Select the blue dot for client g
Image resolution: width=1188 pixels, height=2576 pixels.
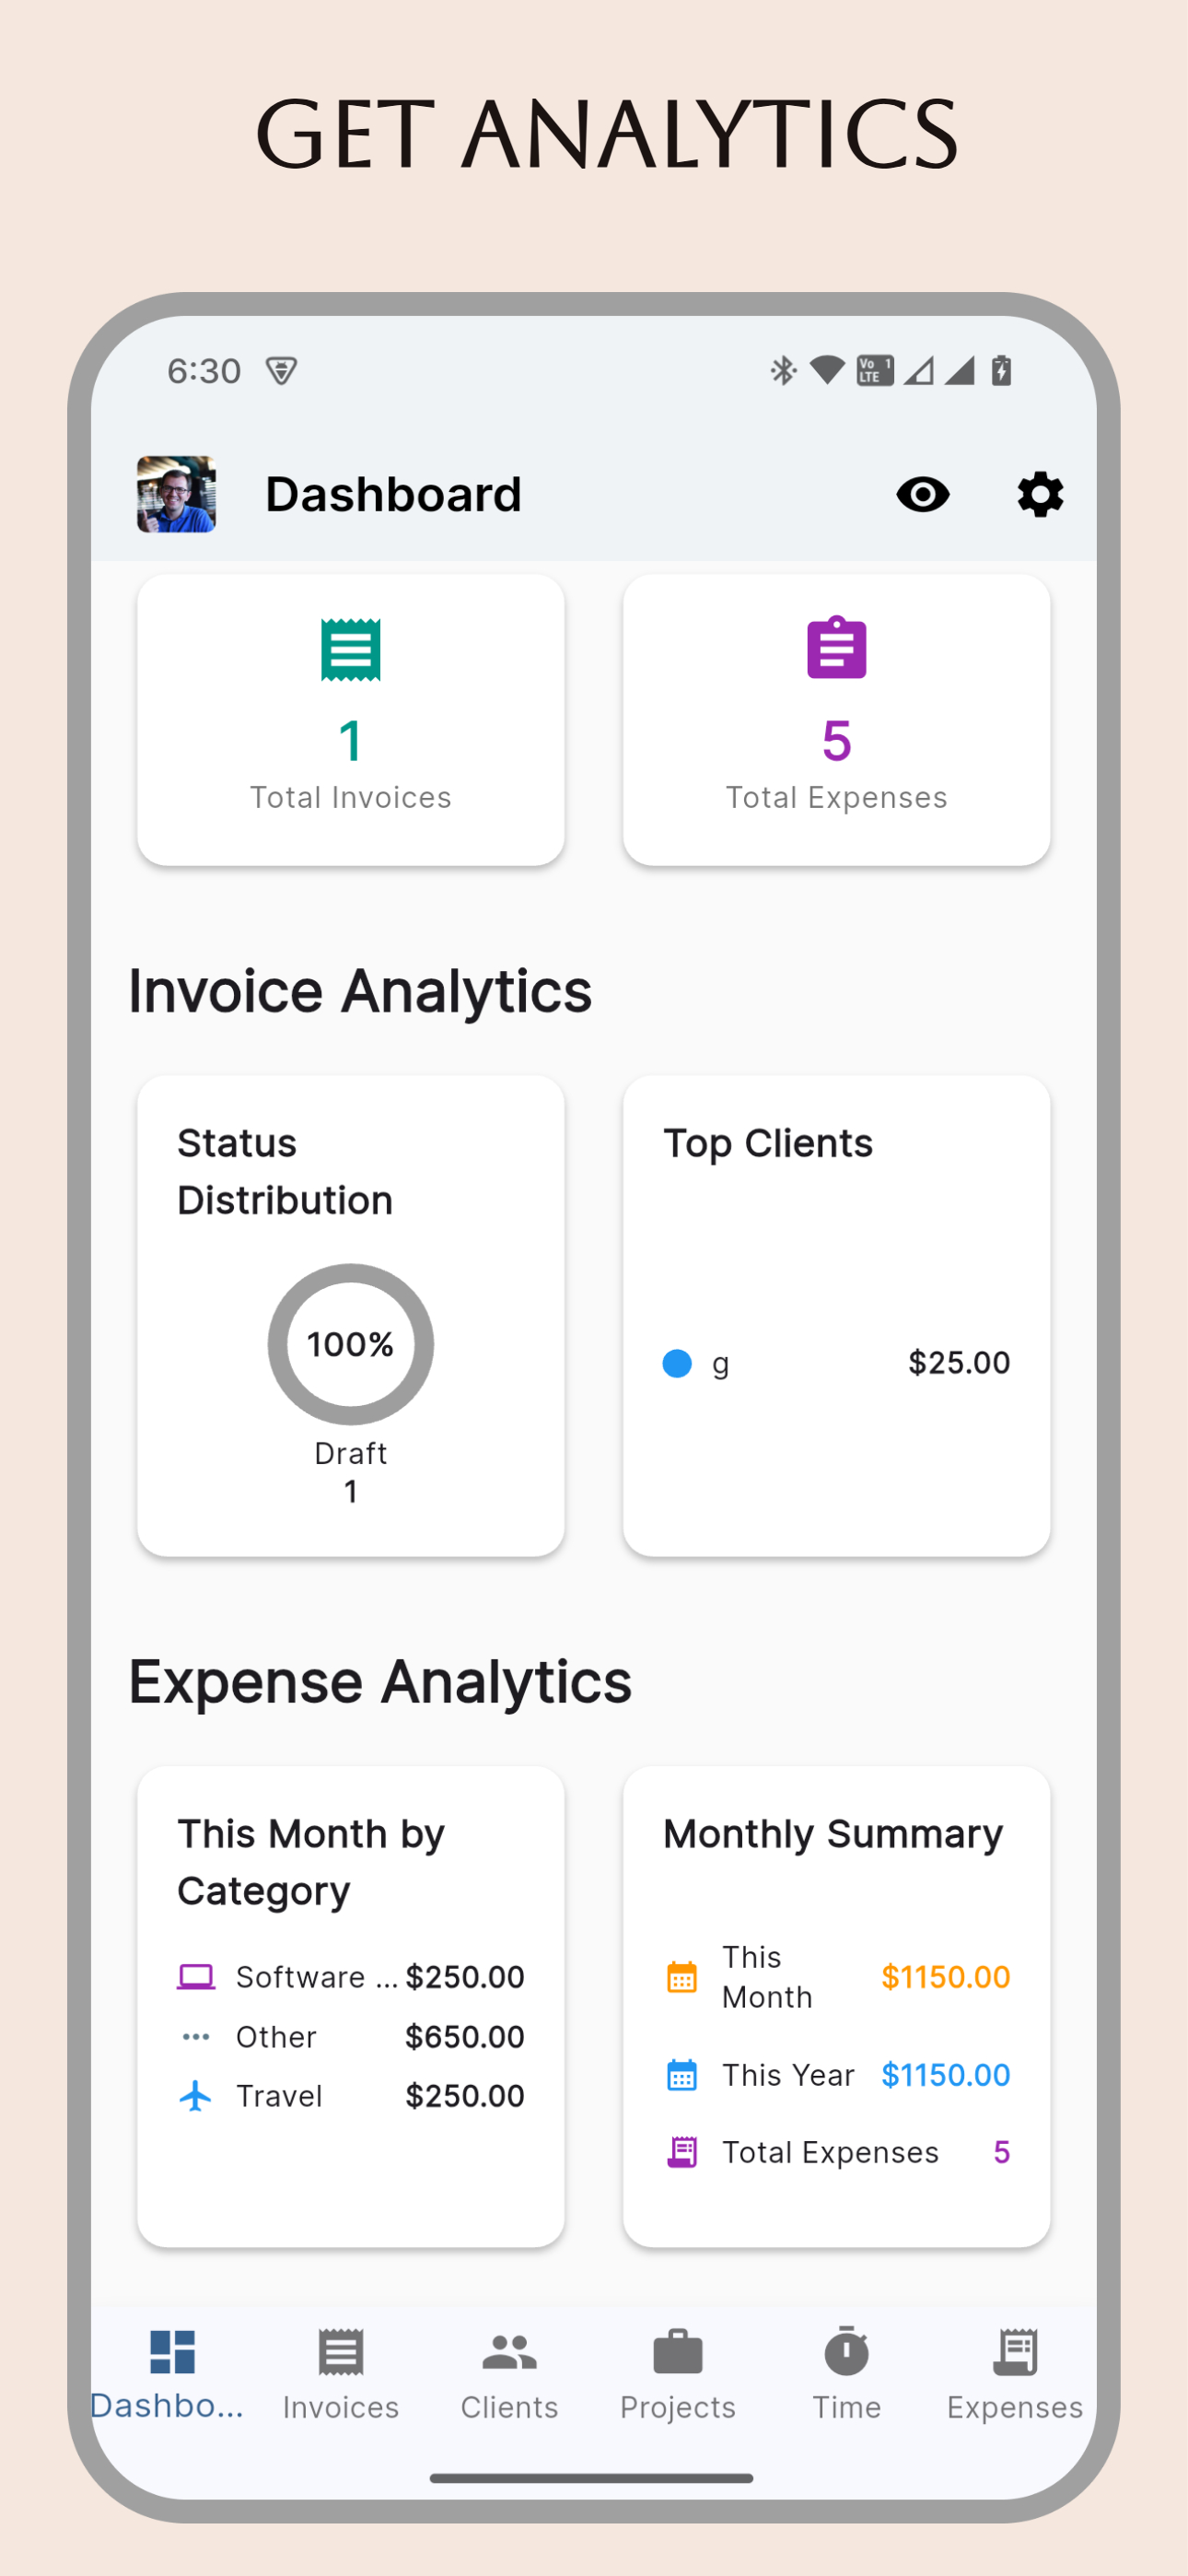pyautogui.click(x=677, y=1363)
